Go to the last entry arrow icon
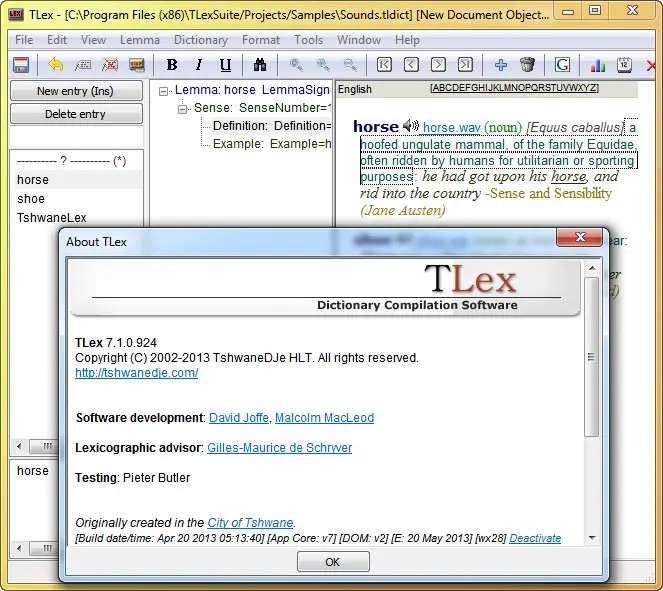The image size is (663, 591). point(465,65)
